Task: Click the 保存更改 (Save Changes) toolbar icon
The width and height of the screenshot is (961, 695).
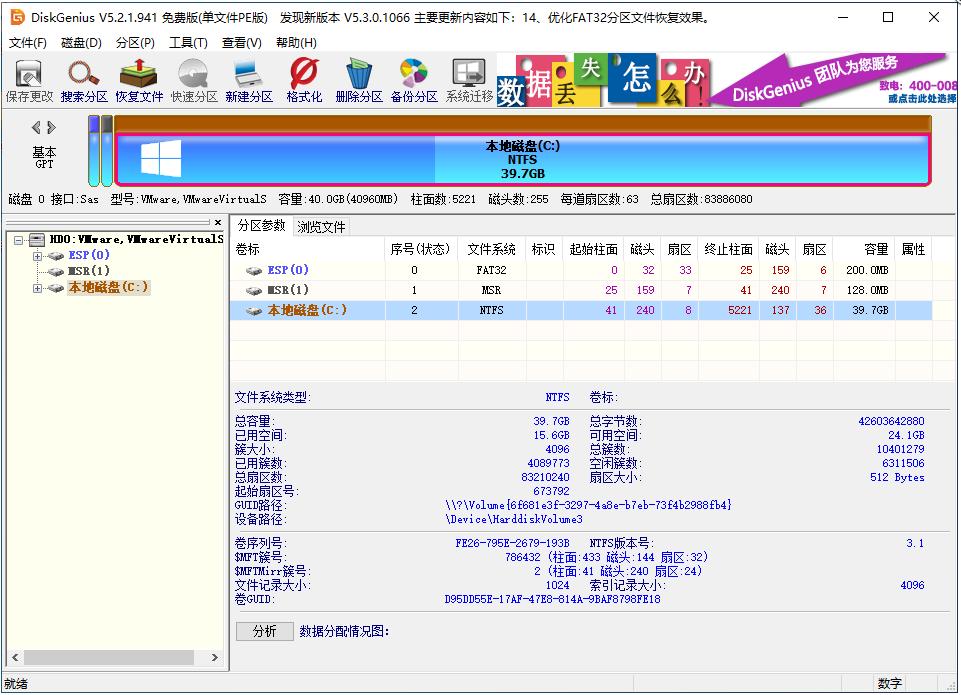Action: click(29, 79)
